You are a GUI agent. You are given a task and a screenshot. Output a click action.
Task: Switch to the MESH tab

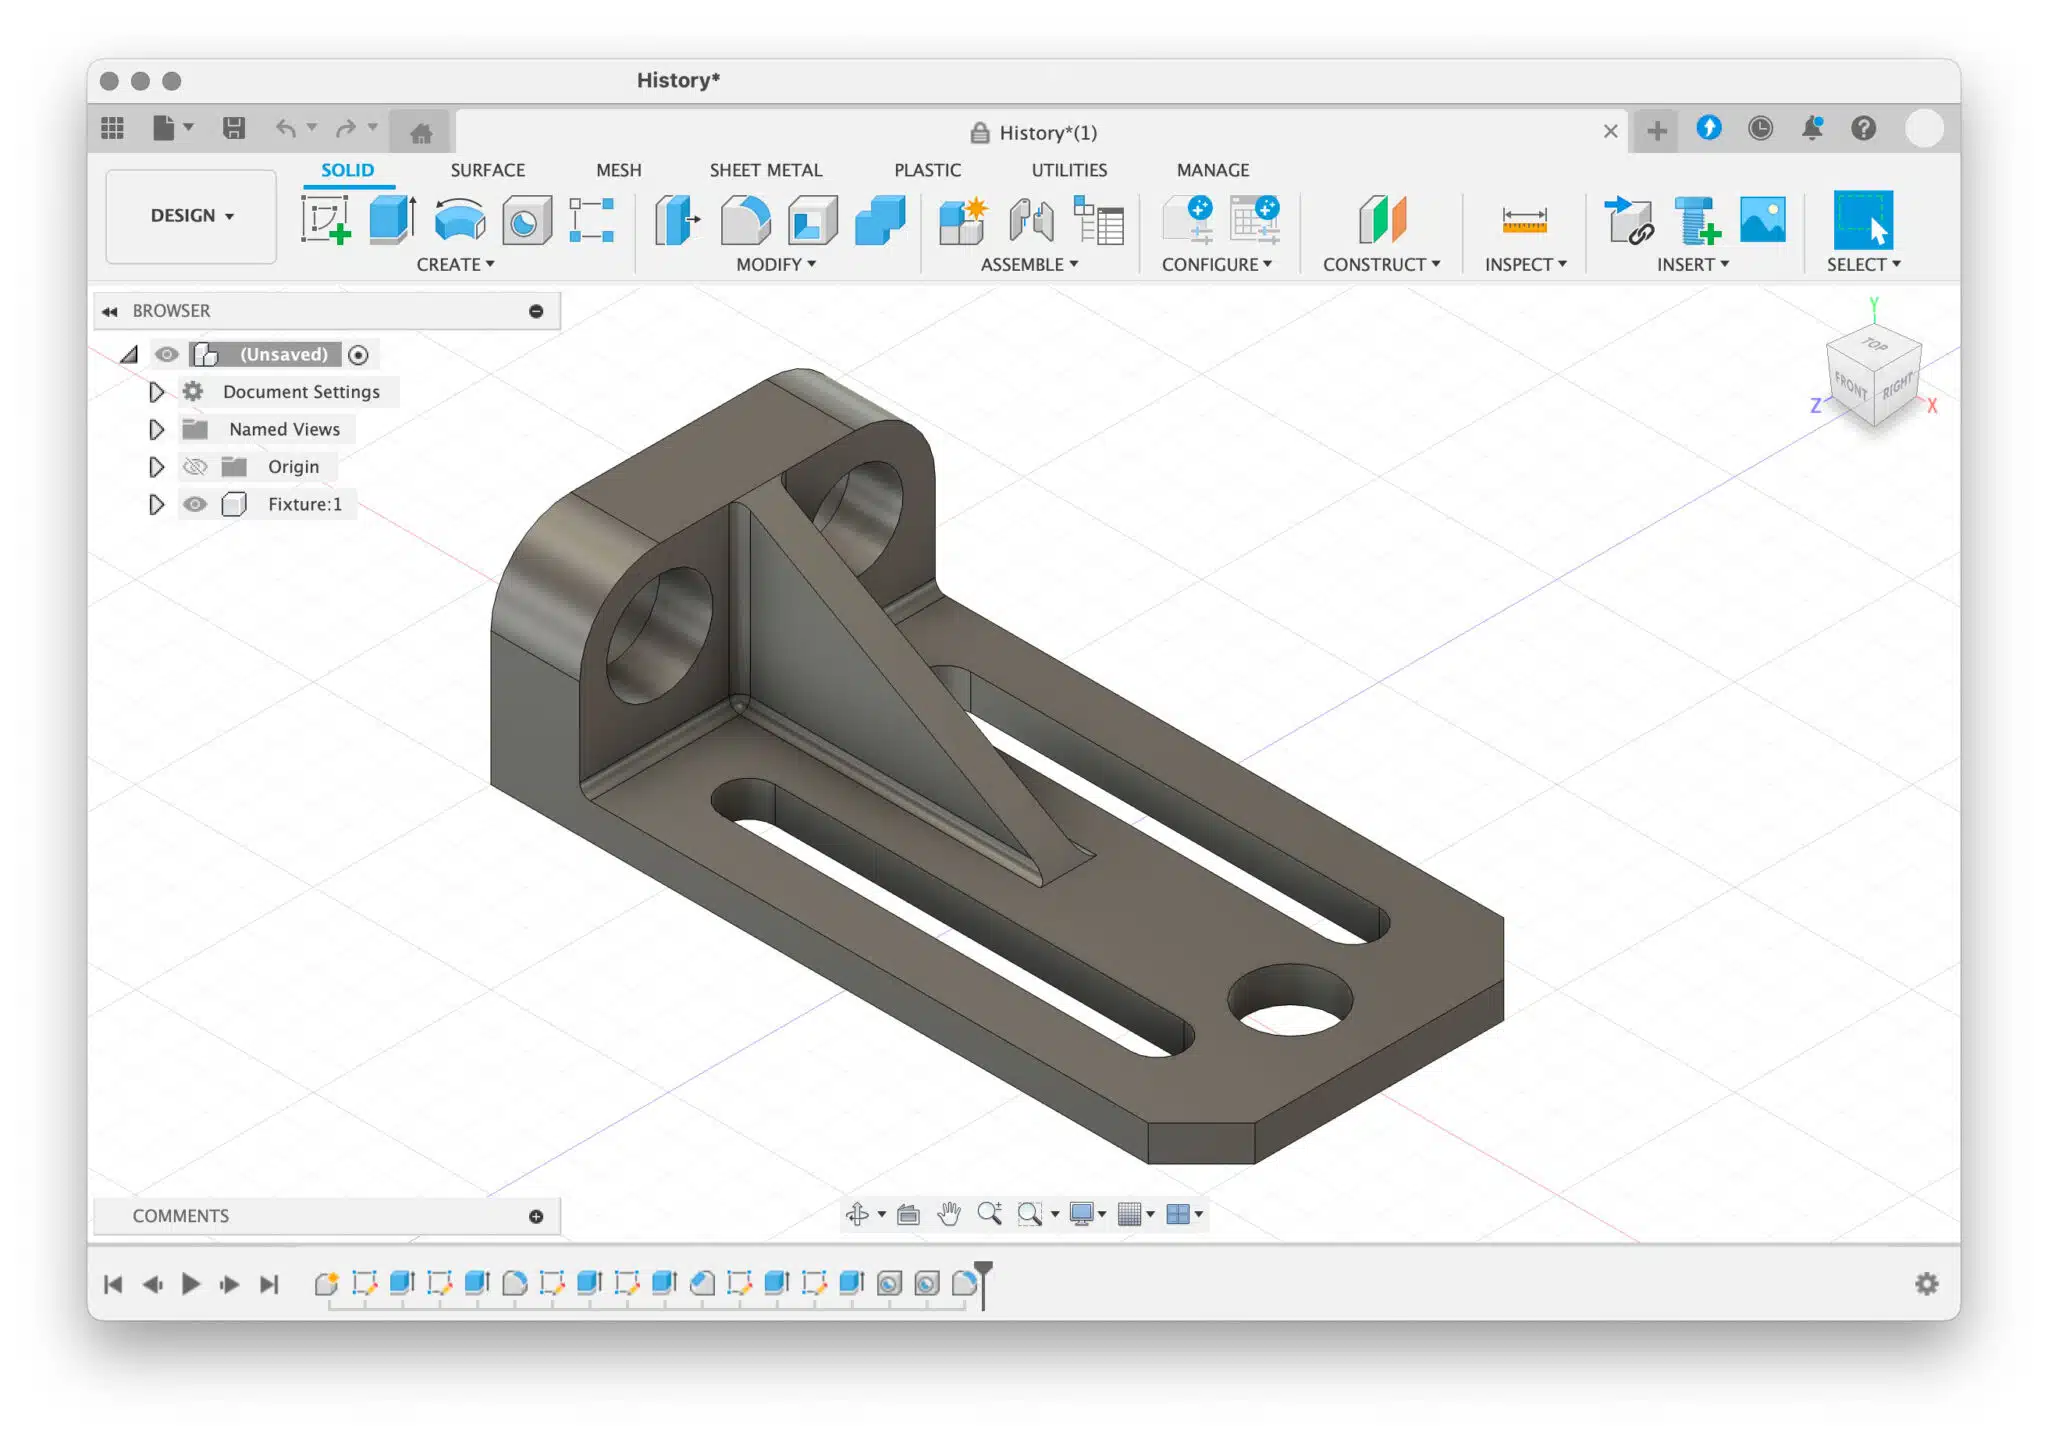point(618,170)
